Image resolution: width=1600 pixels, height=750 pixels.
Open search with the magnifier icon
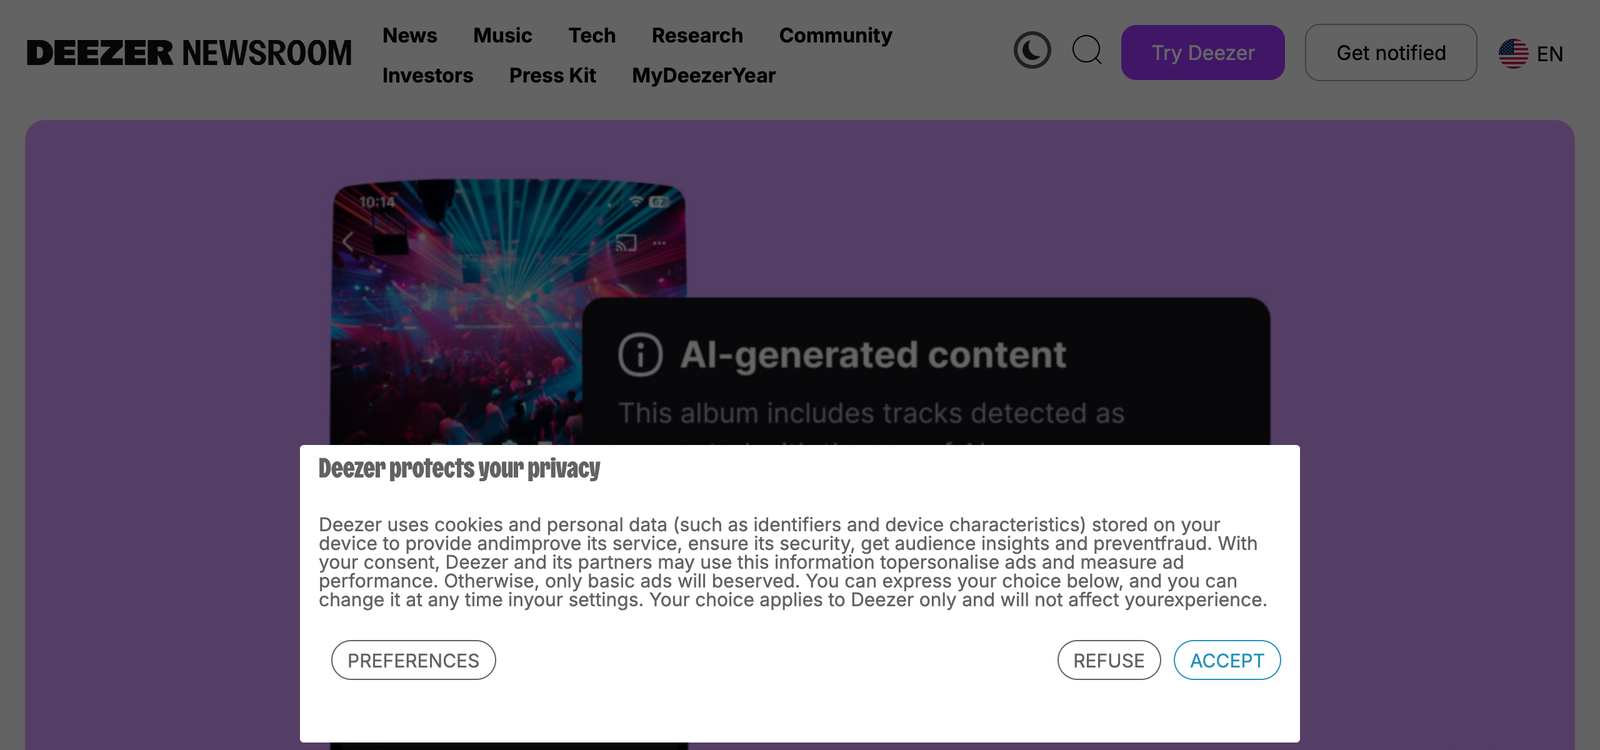(x=1087, y=50)
